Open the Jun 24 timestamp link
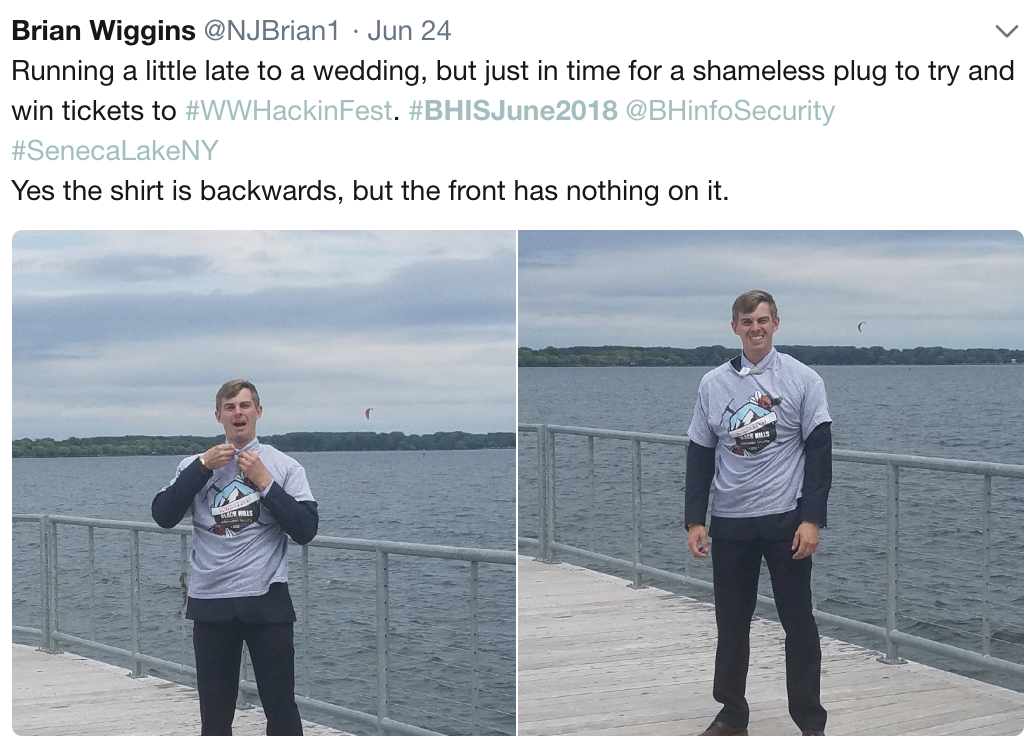The height and width of the screenshot is (754, 1034). click(x=409, y=30)
